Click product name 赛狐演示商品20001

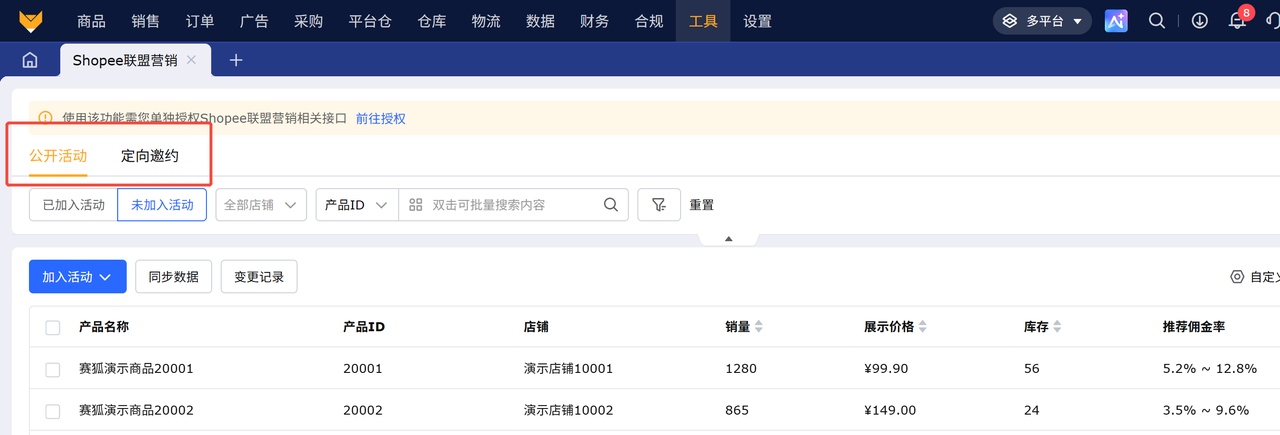136,369
